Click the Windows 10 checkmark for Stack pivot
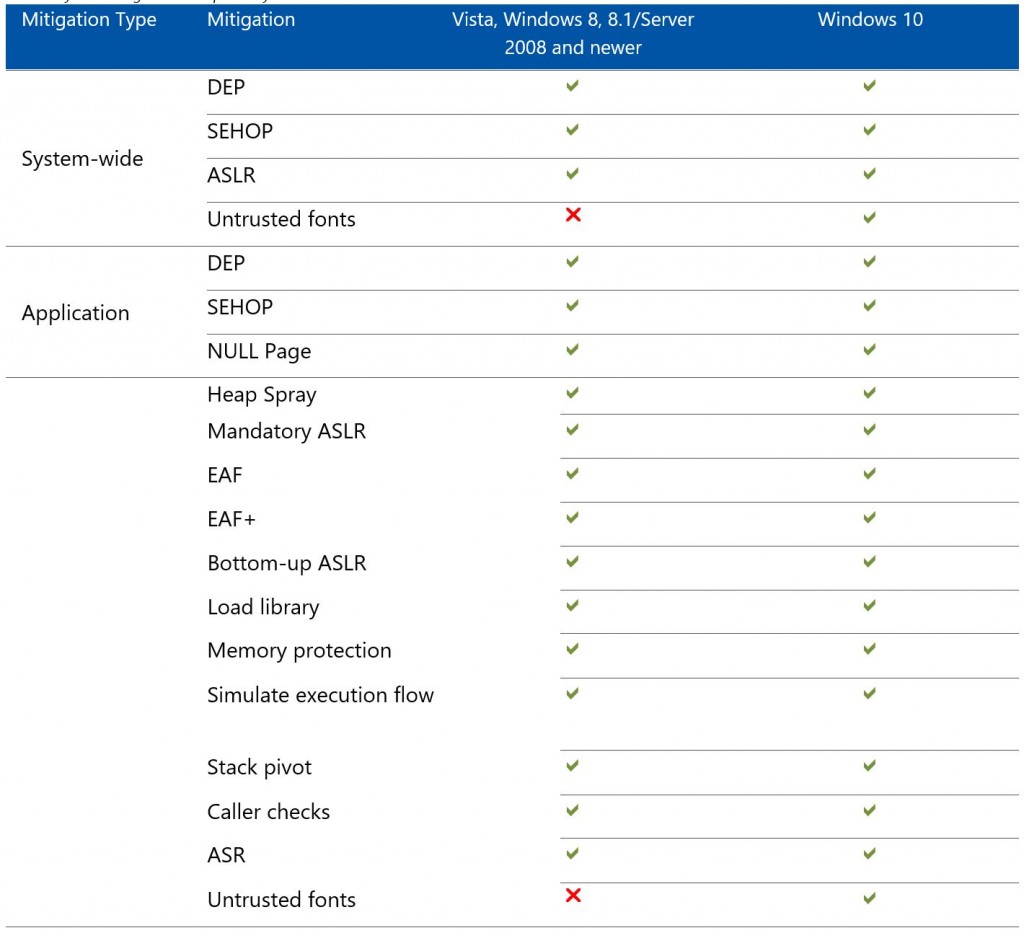Viewport: 1024px width, 933px height. (868, 764)
